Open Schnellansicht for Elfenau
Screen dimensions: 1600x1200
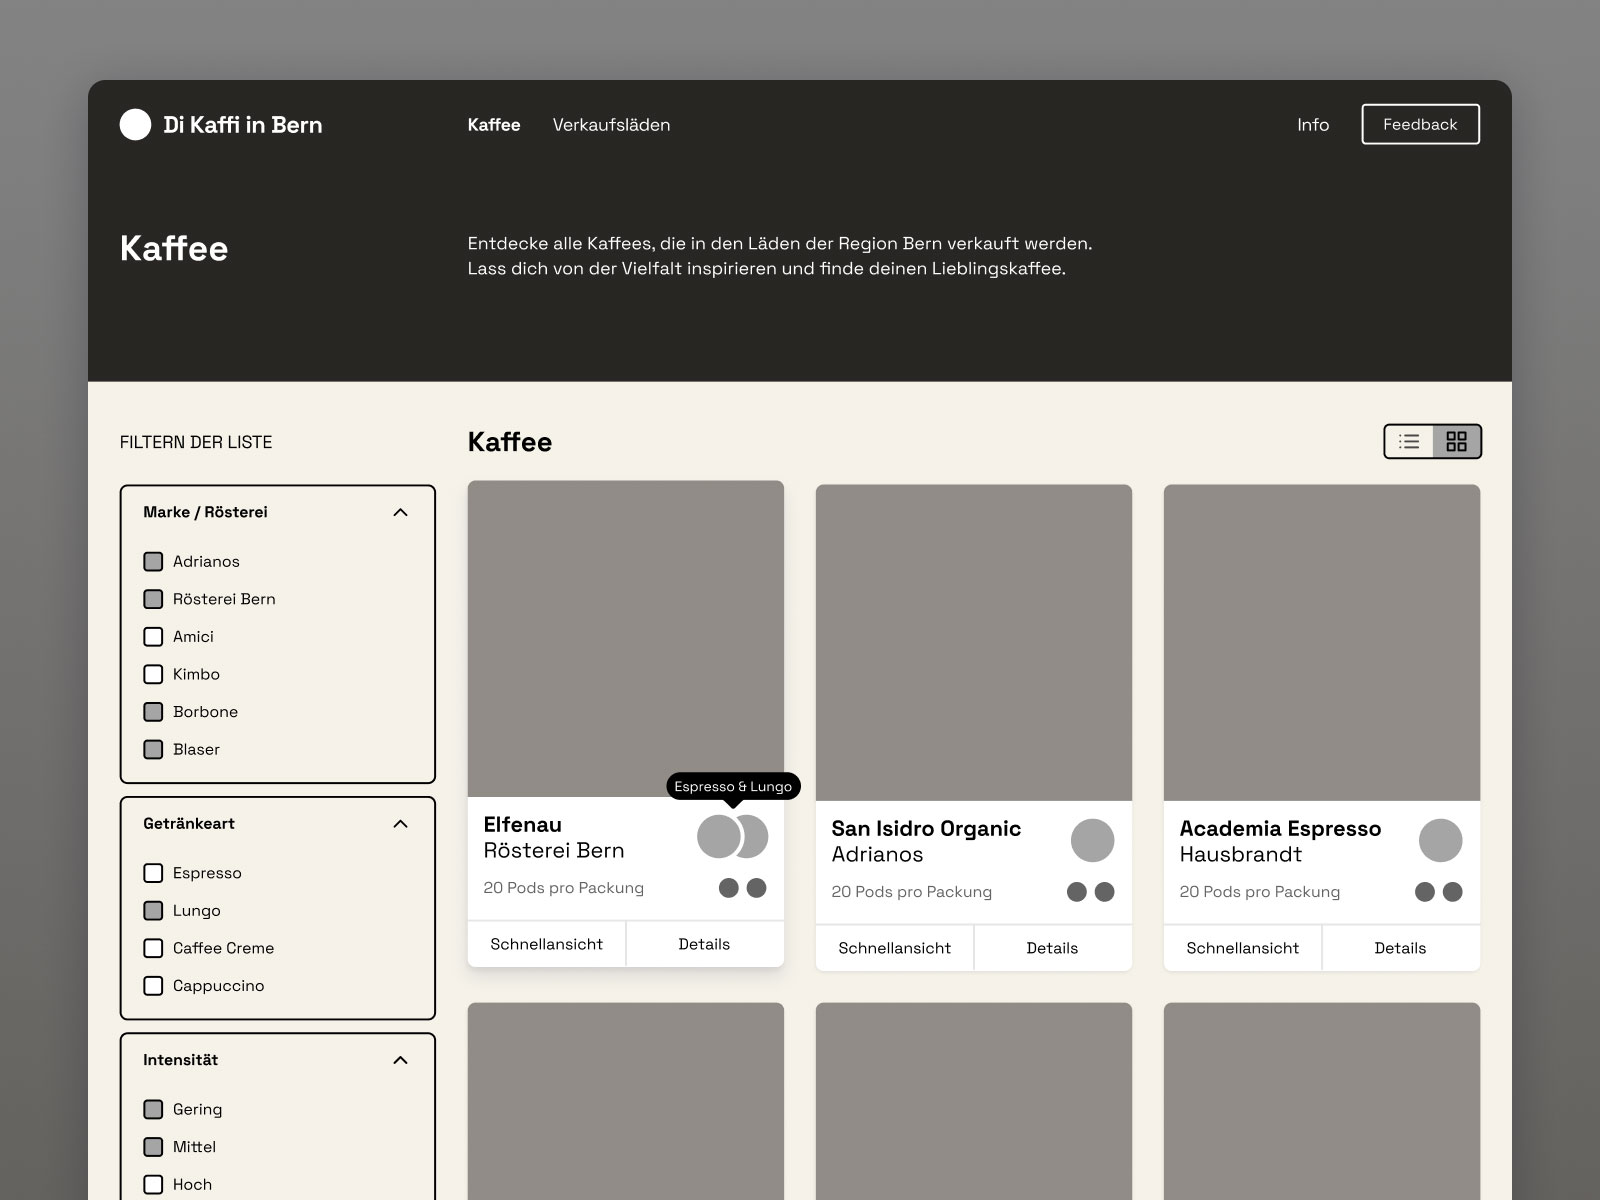547,944
